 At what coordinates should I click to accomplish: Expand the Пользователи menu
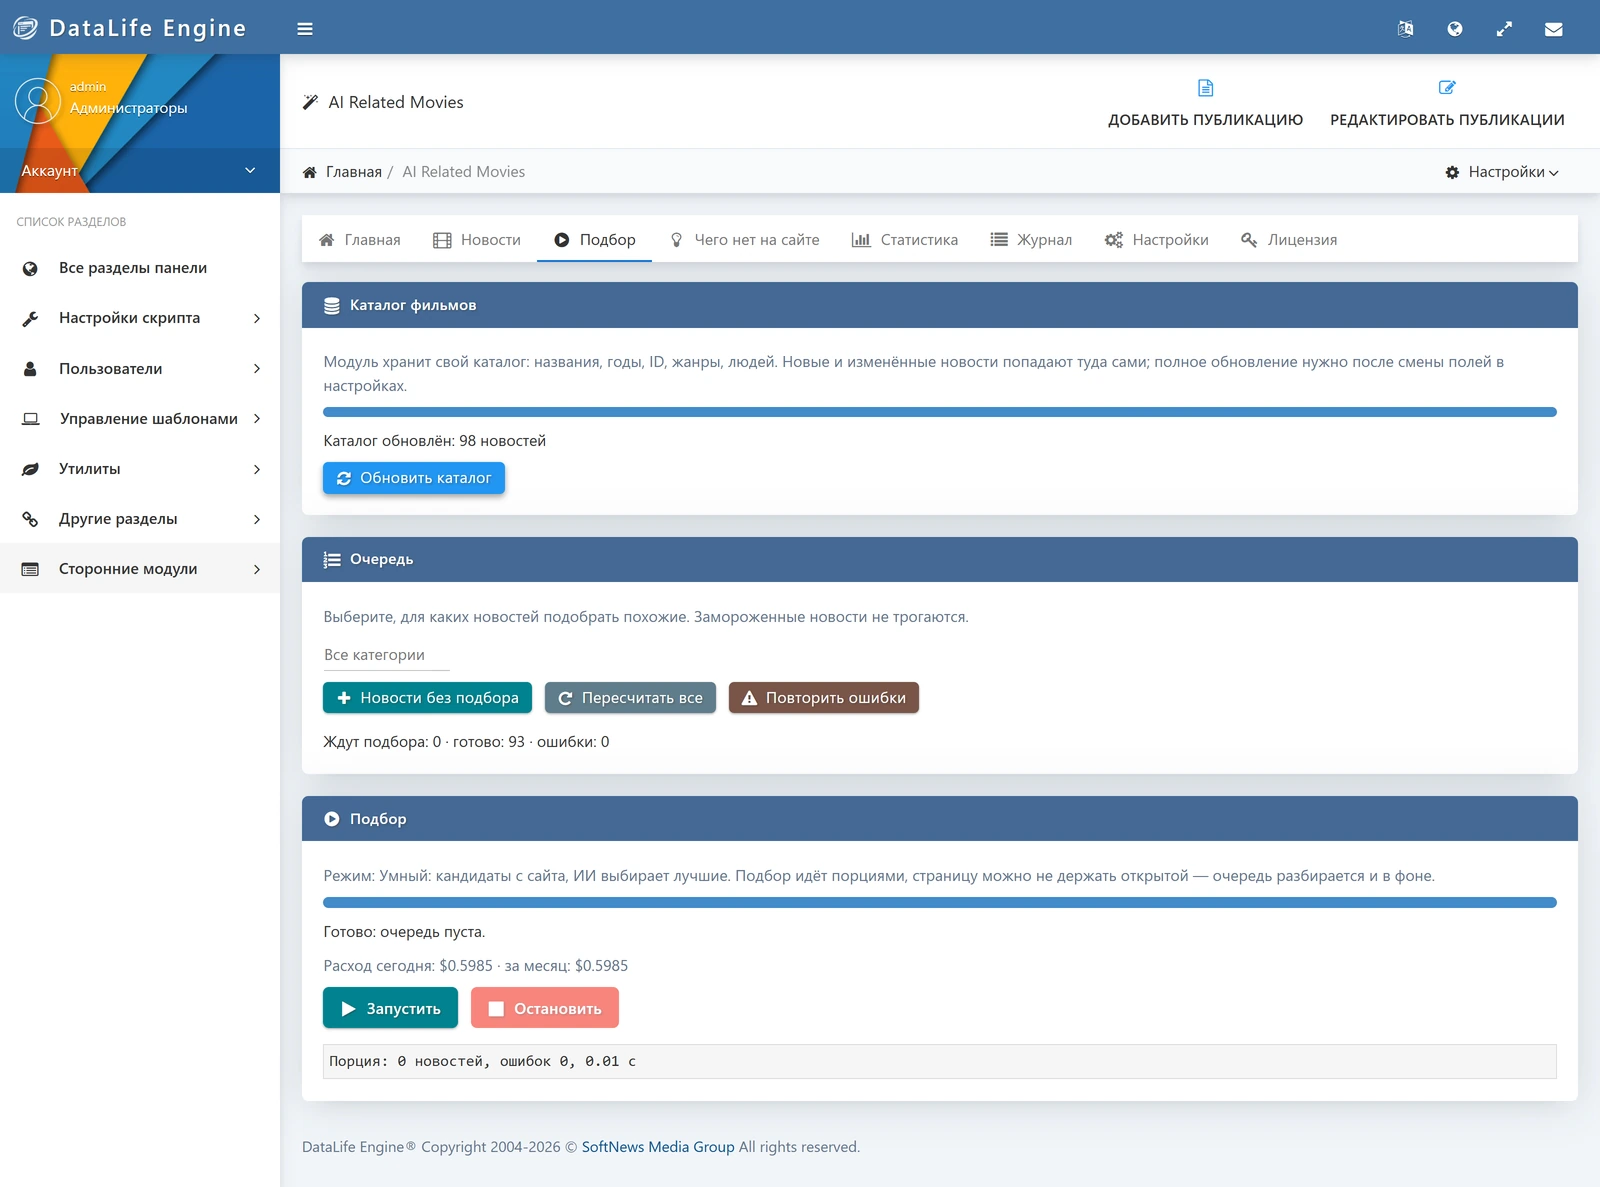140,369
